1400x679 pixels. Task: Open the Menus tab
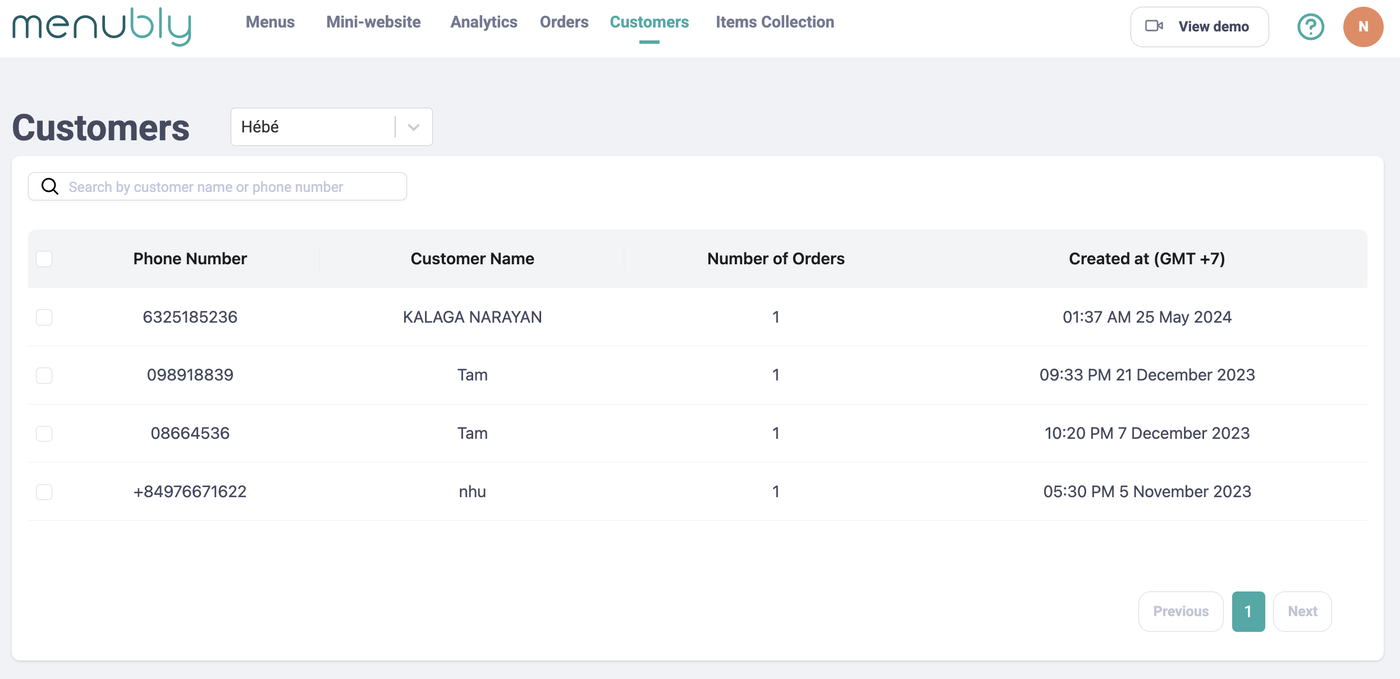(270, 22)
